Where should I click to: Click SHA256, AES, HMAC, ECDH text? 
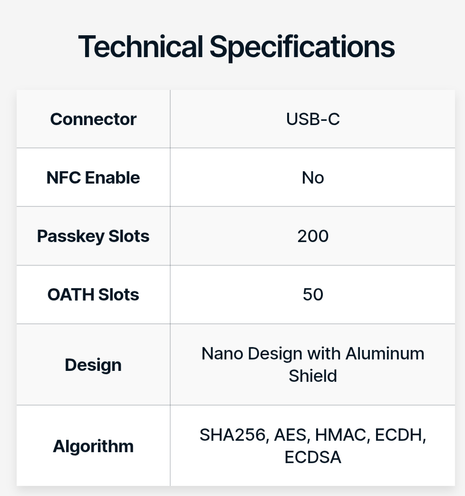pyautogui.click(x=313, y=435)
